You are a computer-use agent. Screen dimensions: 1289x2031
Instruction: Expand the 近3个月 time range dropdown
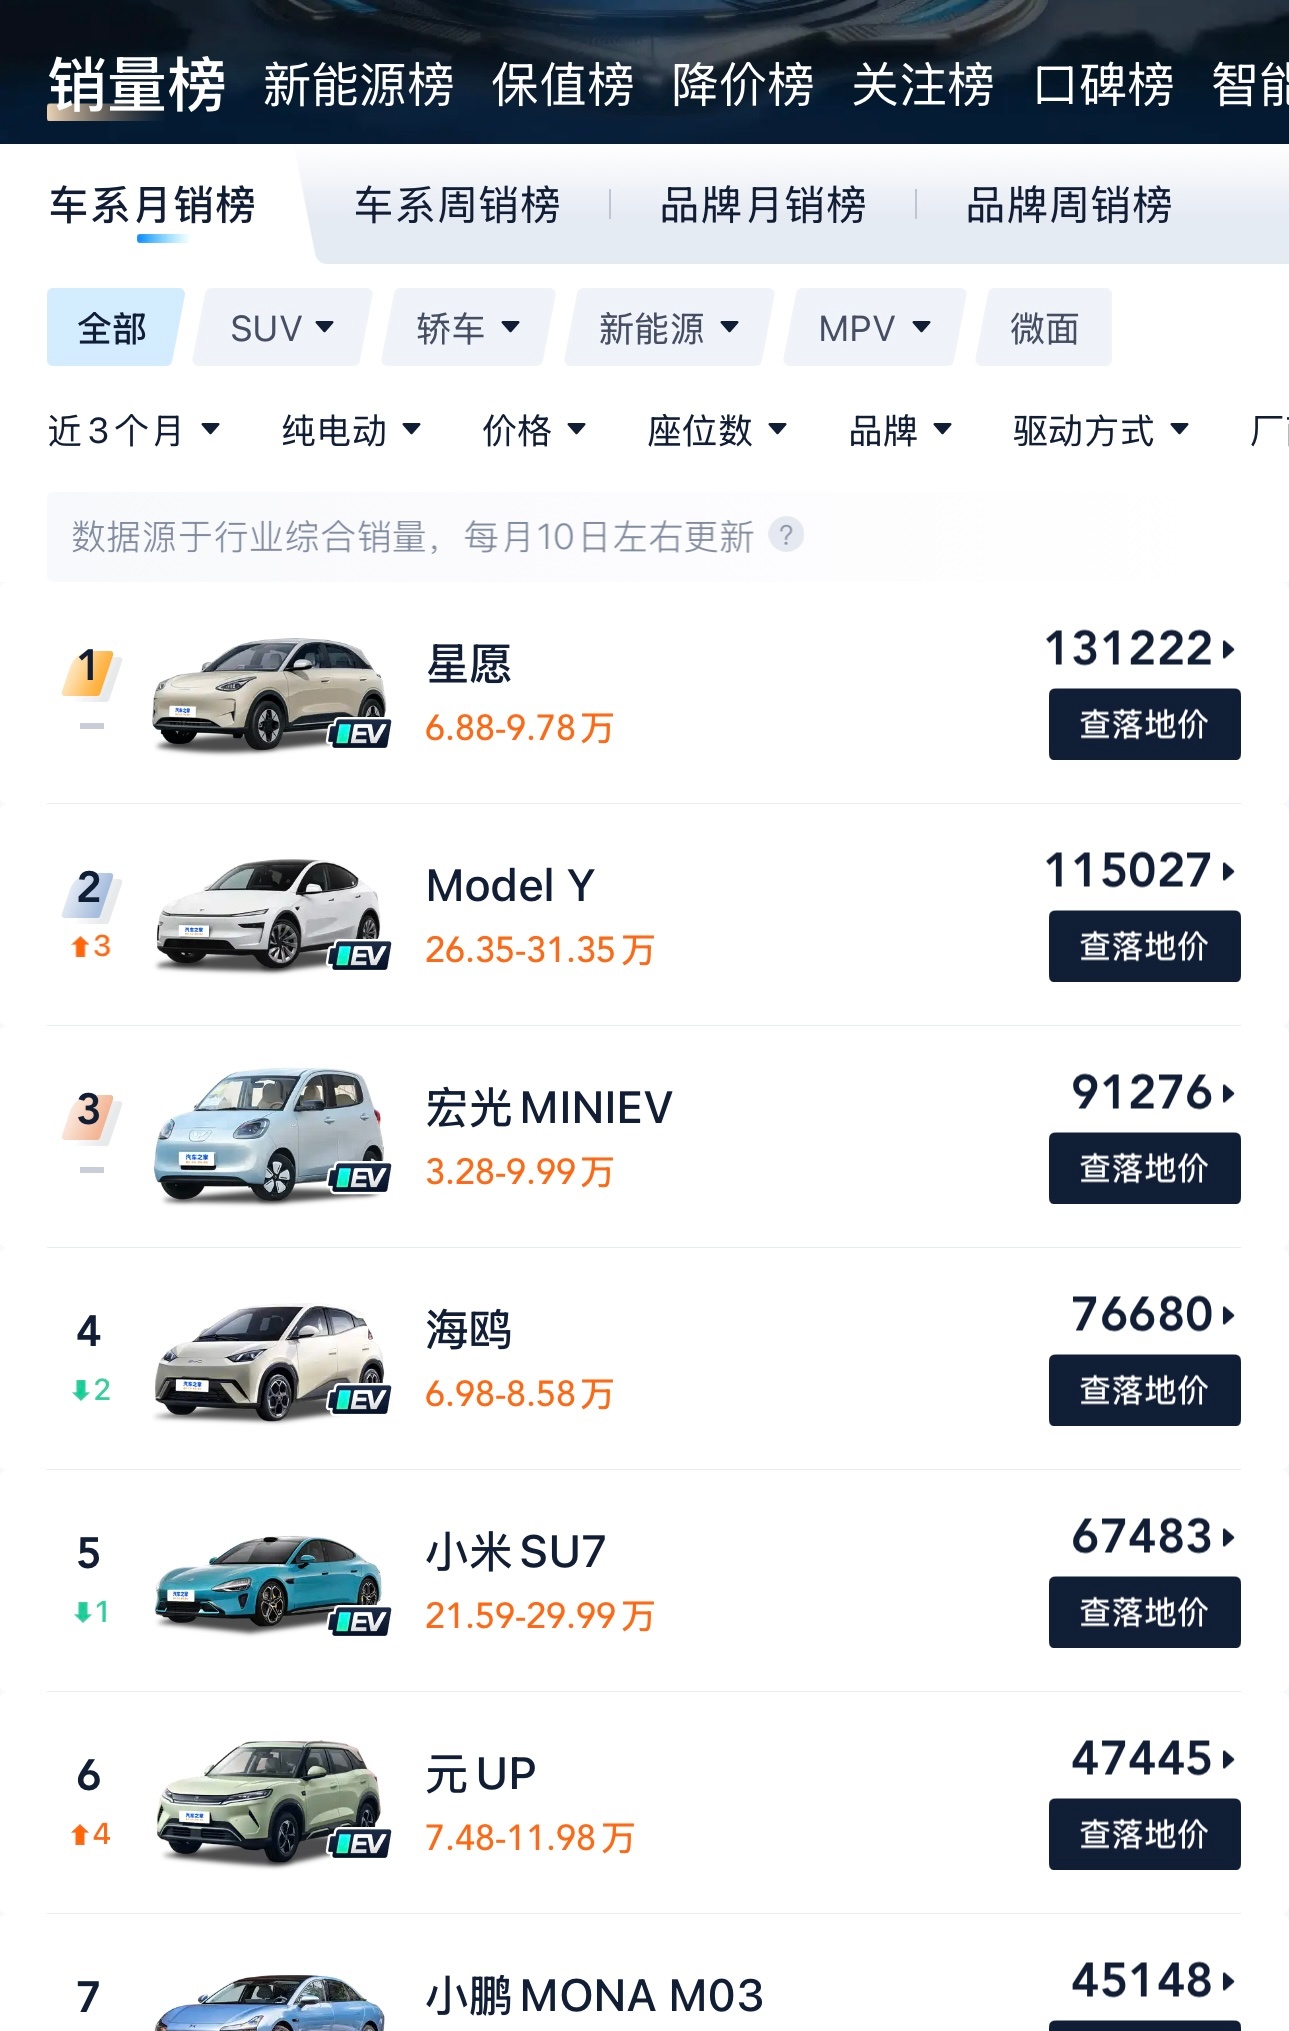[134, 431]
